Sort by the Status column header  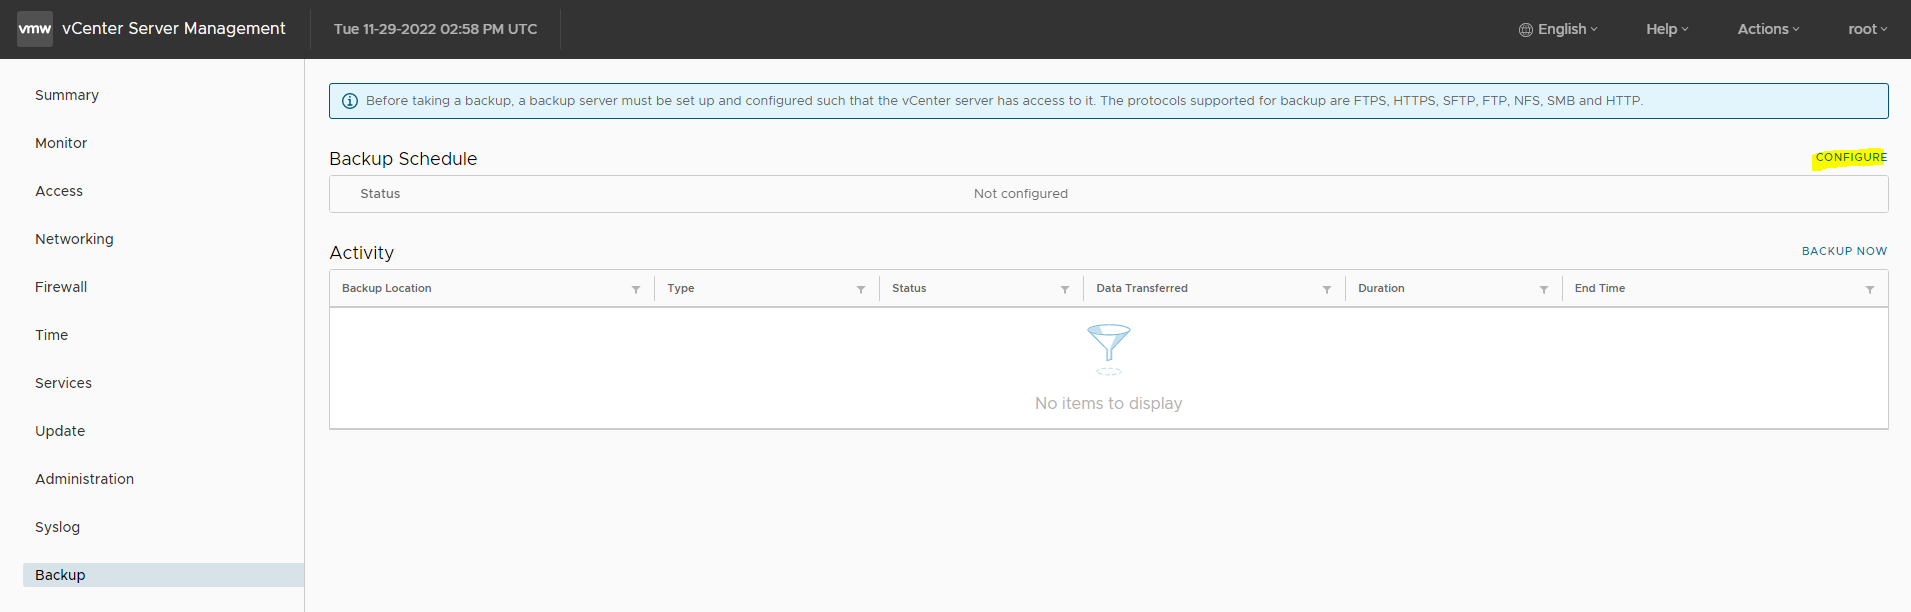click(909, 288)
